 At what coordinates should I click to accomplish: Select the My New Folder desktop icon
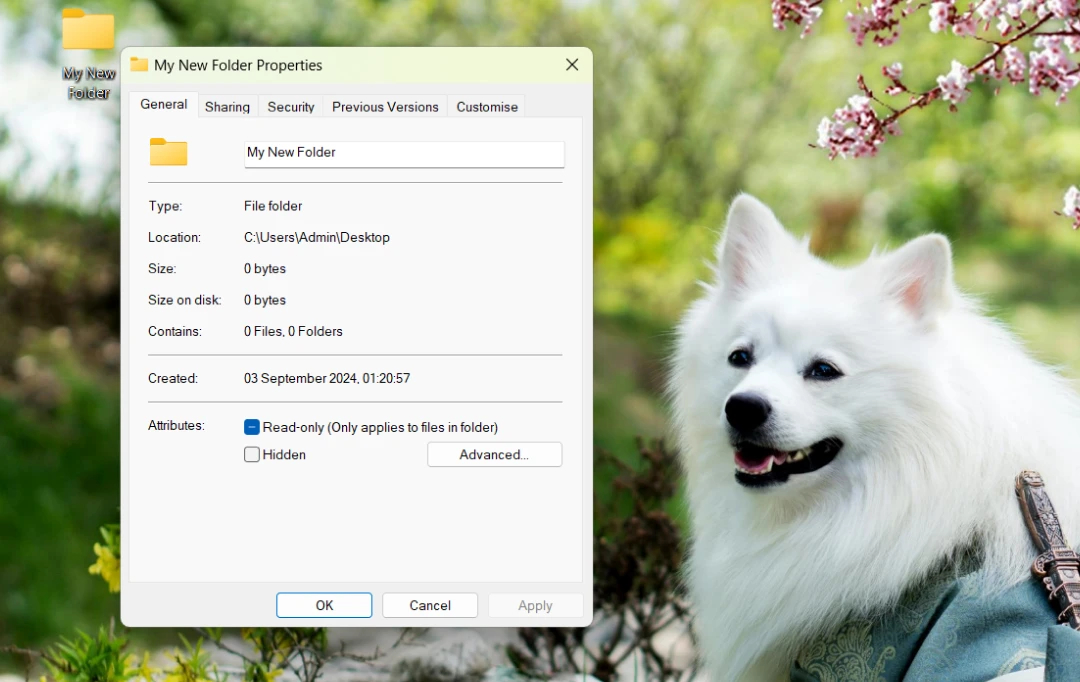pyautogui.click(x=88, y=30)
